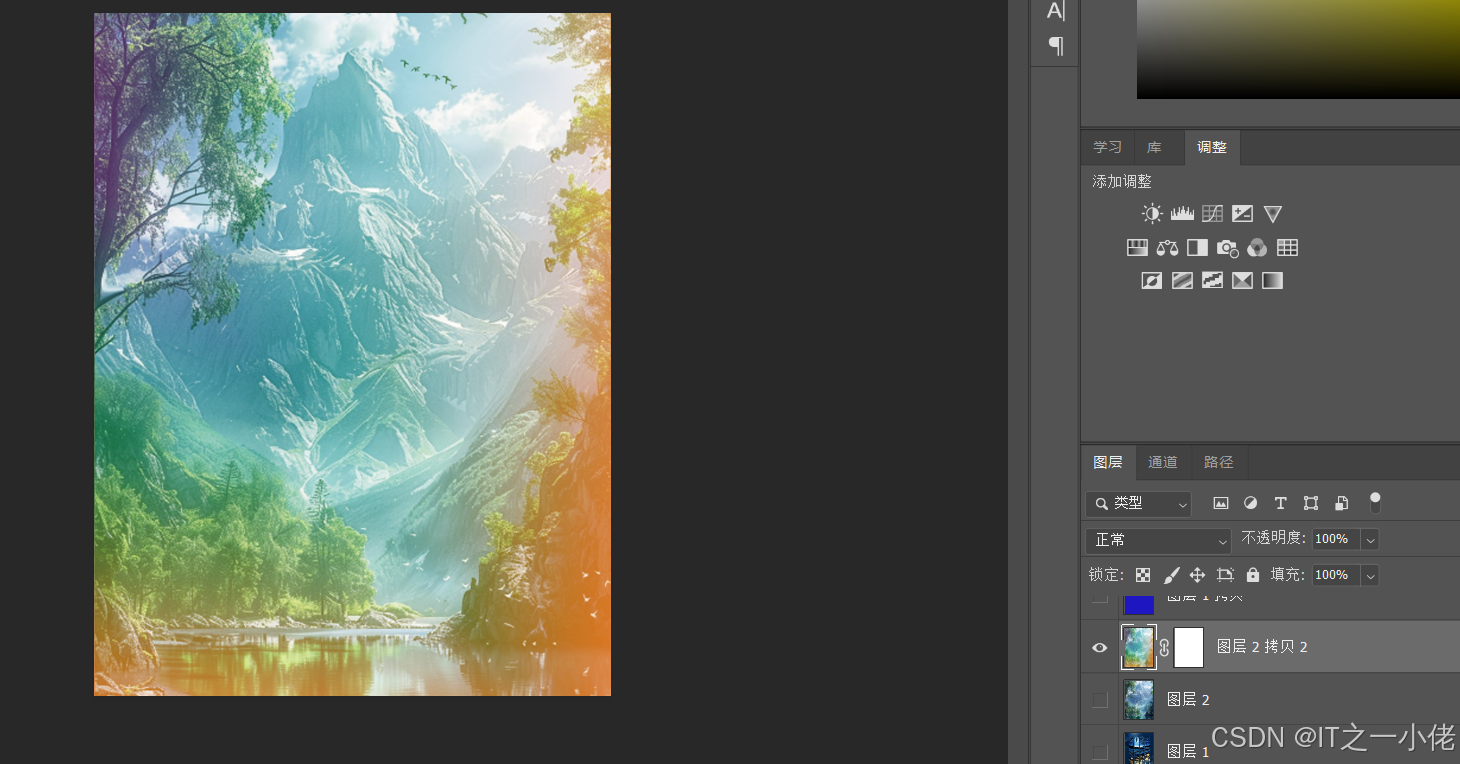Show the 图层 1 layer
1460x764 pixels.
tap(1100, 752)
